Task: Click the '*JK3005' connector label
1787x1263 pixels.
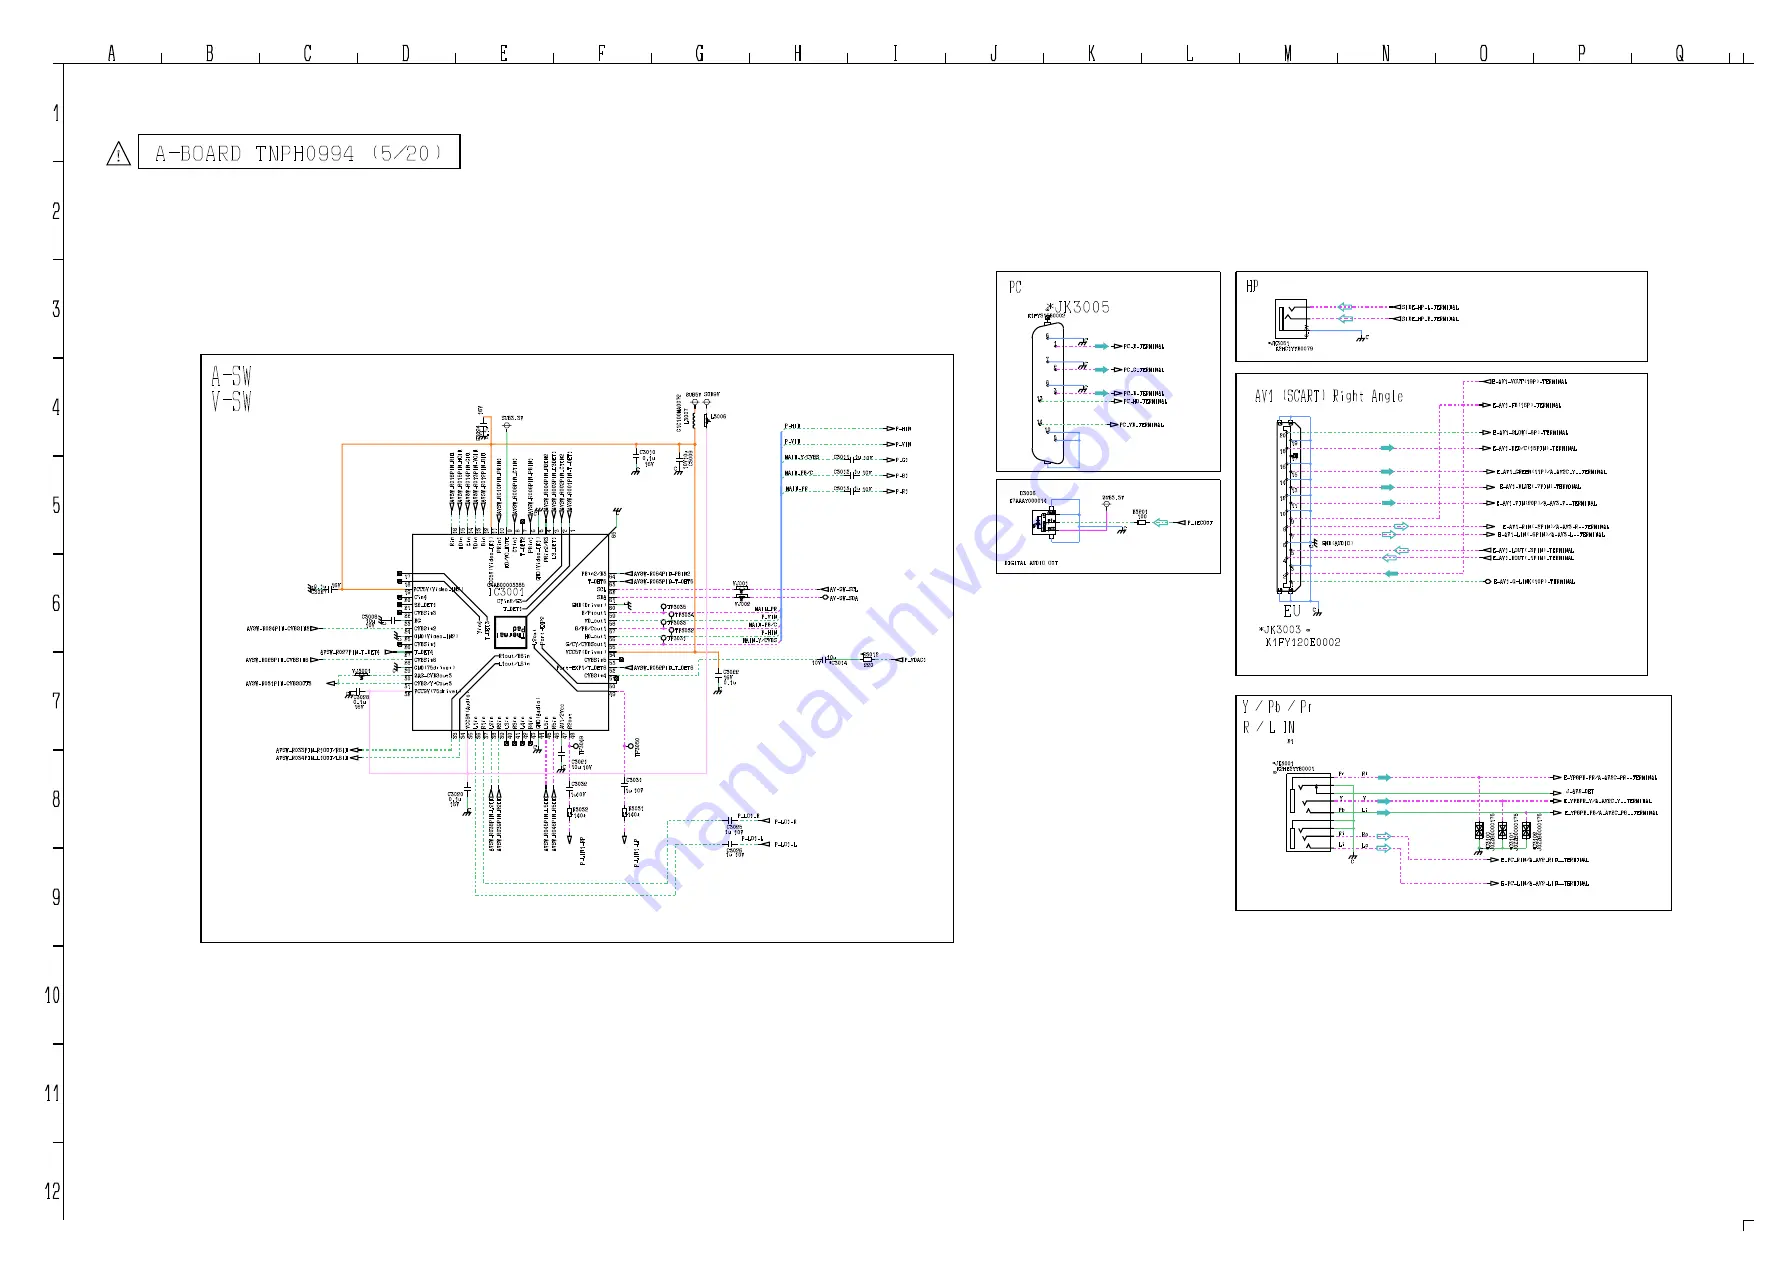Action: pos(1078,307)
